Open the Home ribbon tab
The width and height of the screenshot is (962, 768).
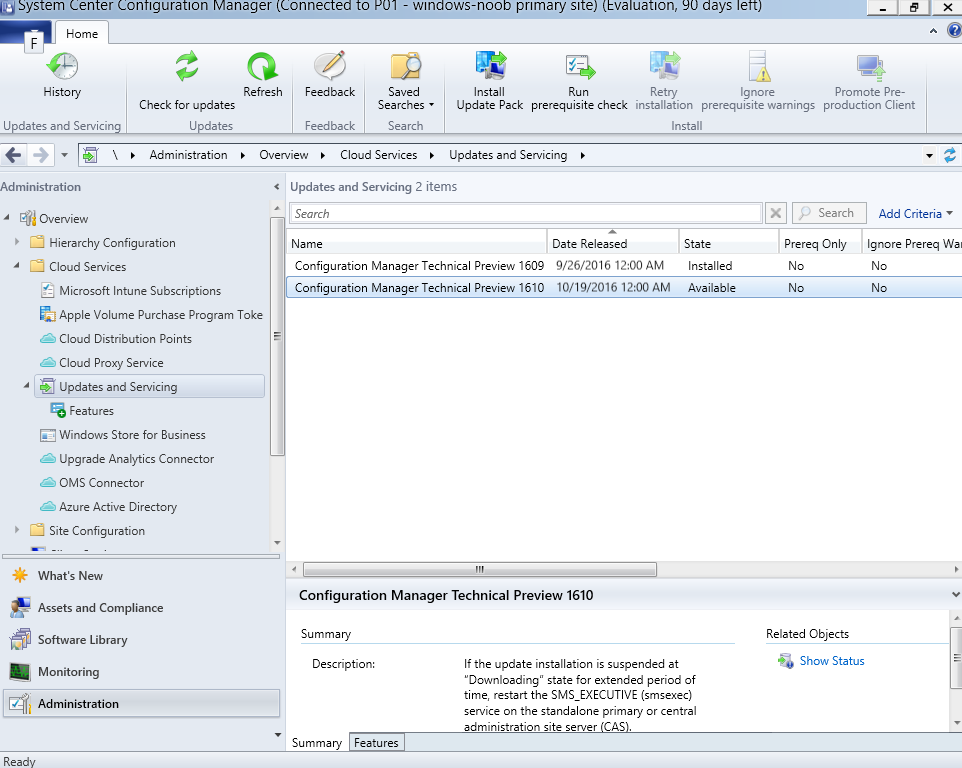point(82,34)
